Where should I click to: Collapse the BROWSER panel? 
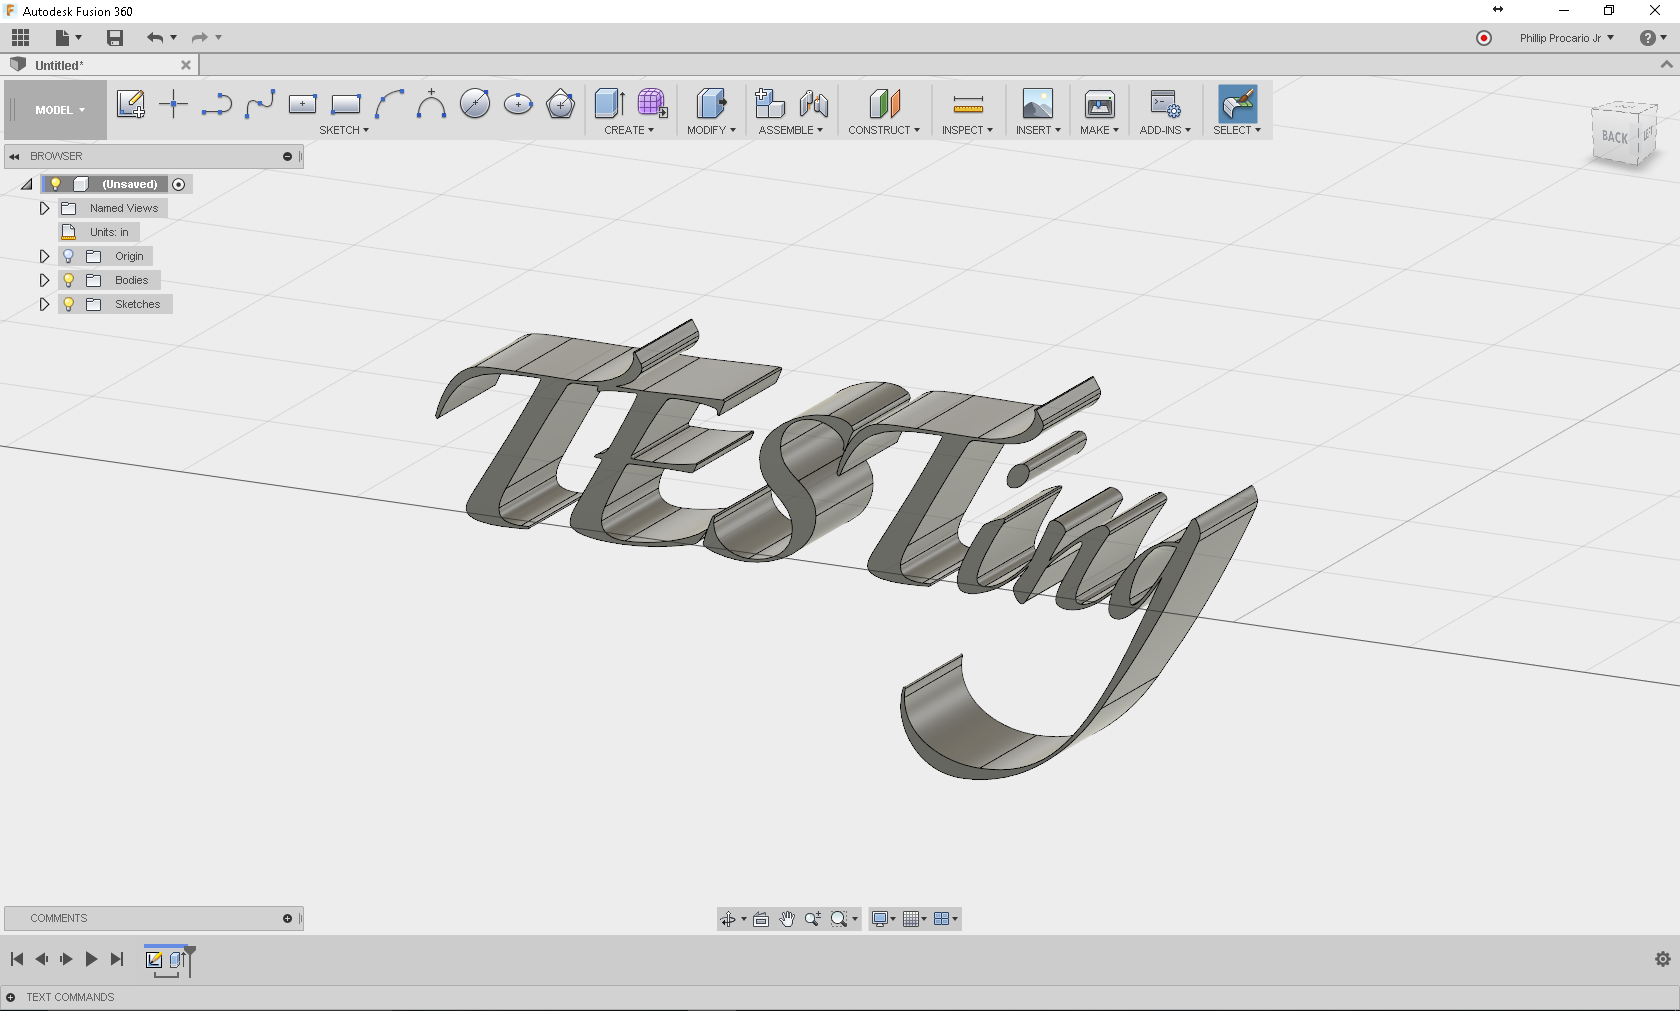[14, 156]
